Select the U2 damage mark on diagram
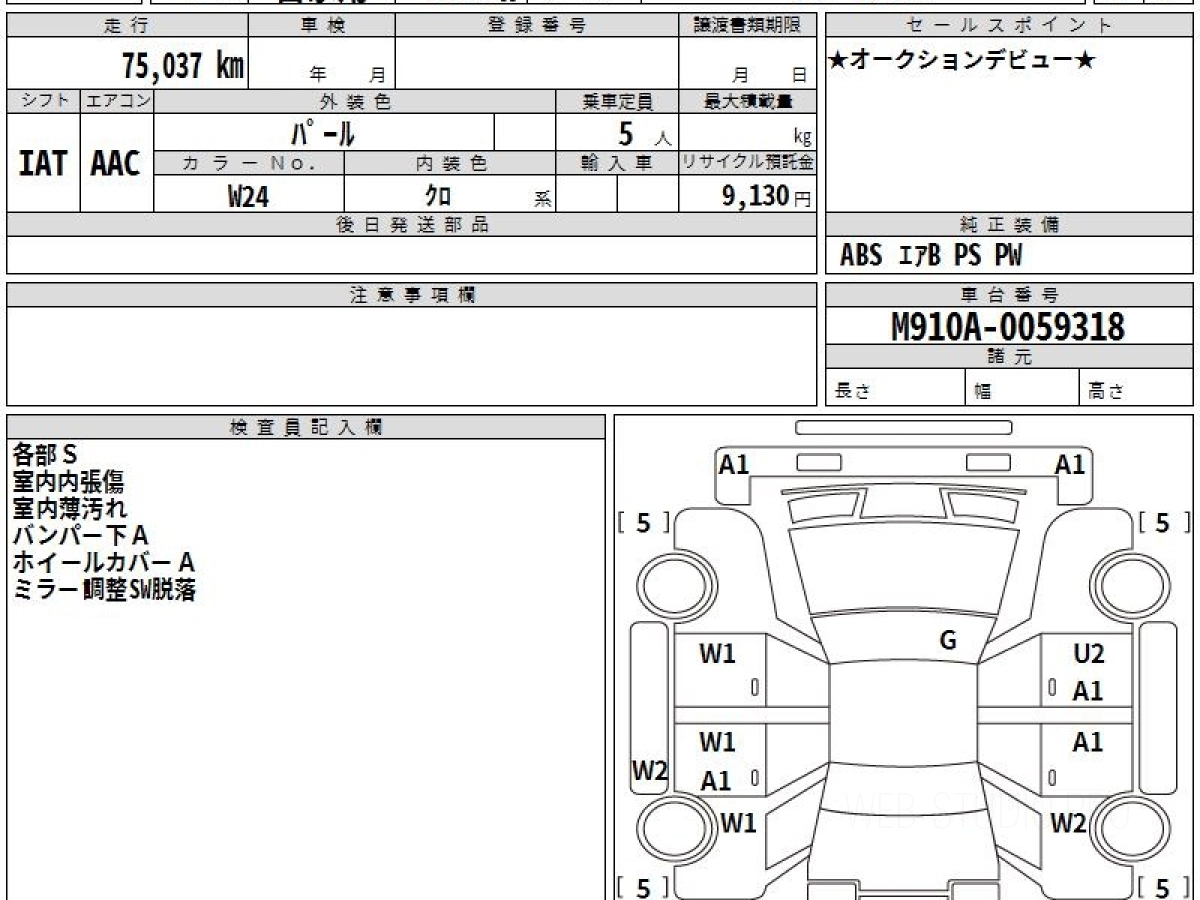The width and height of the screenshot is (1200, 900). (x=1088, y=654)
